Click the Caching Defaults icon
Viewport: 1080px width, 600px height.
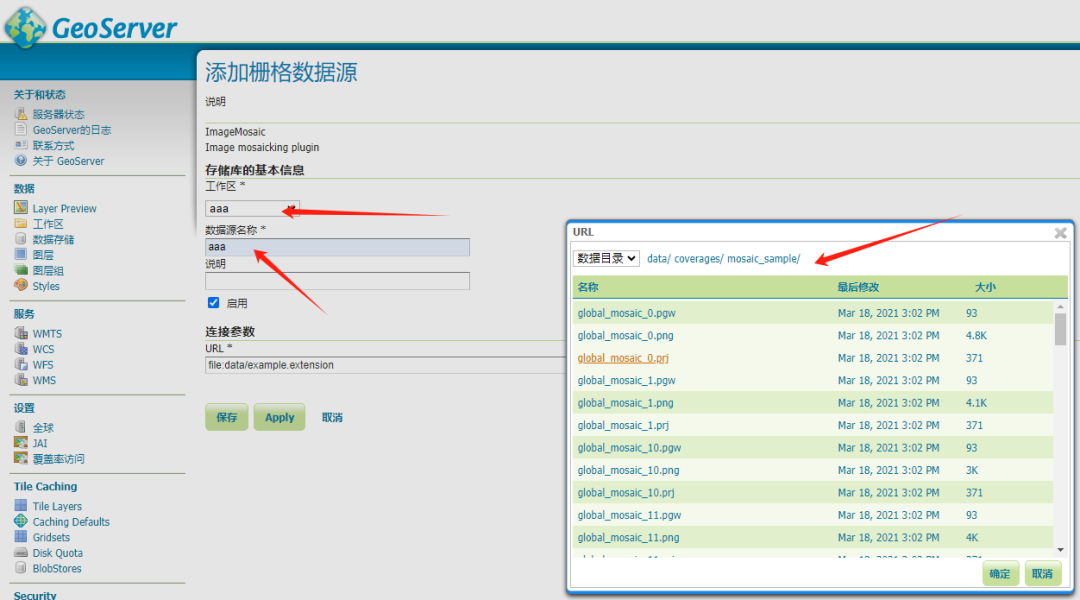tap(21, 521)
